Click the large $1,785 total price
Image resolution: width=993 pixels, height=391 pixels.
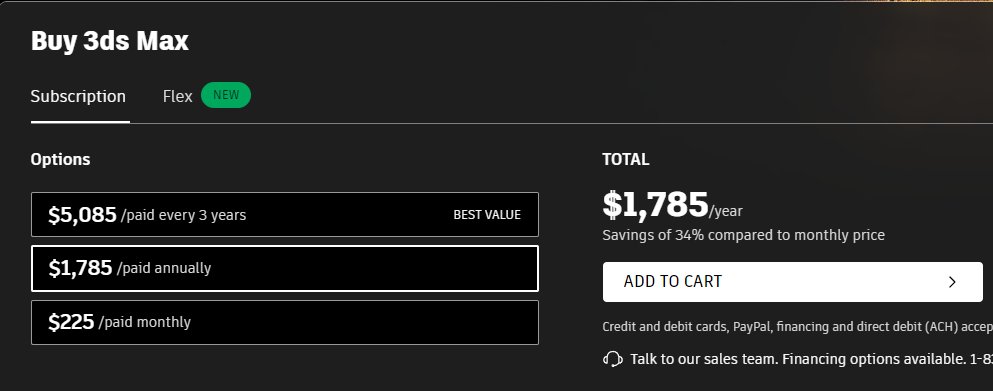coord(655,205)
